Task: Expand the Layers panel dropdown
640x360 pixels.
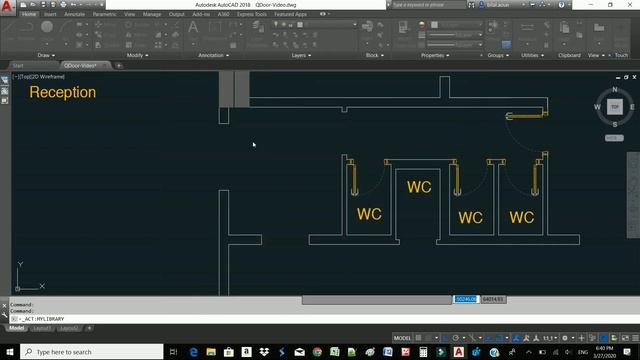Action: click(301, 55)
